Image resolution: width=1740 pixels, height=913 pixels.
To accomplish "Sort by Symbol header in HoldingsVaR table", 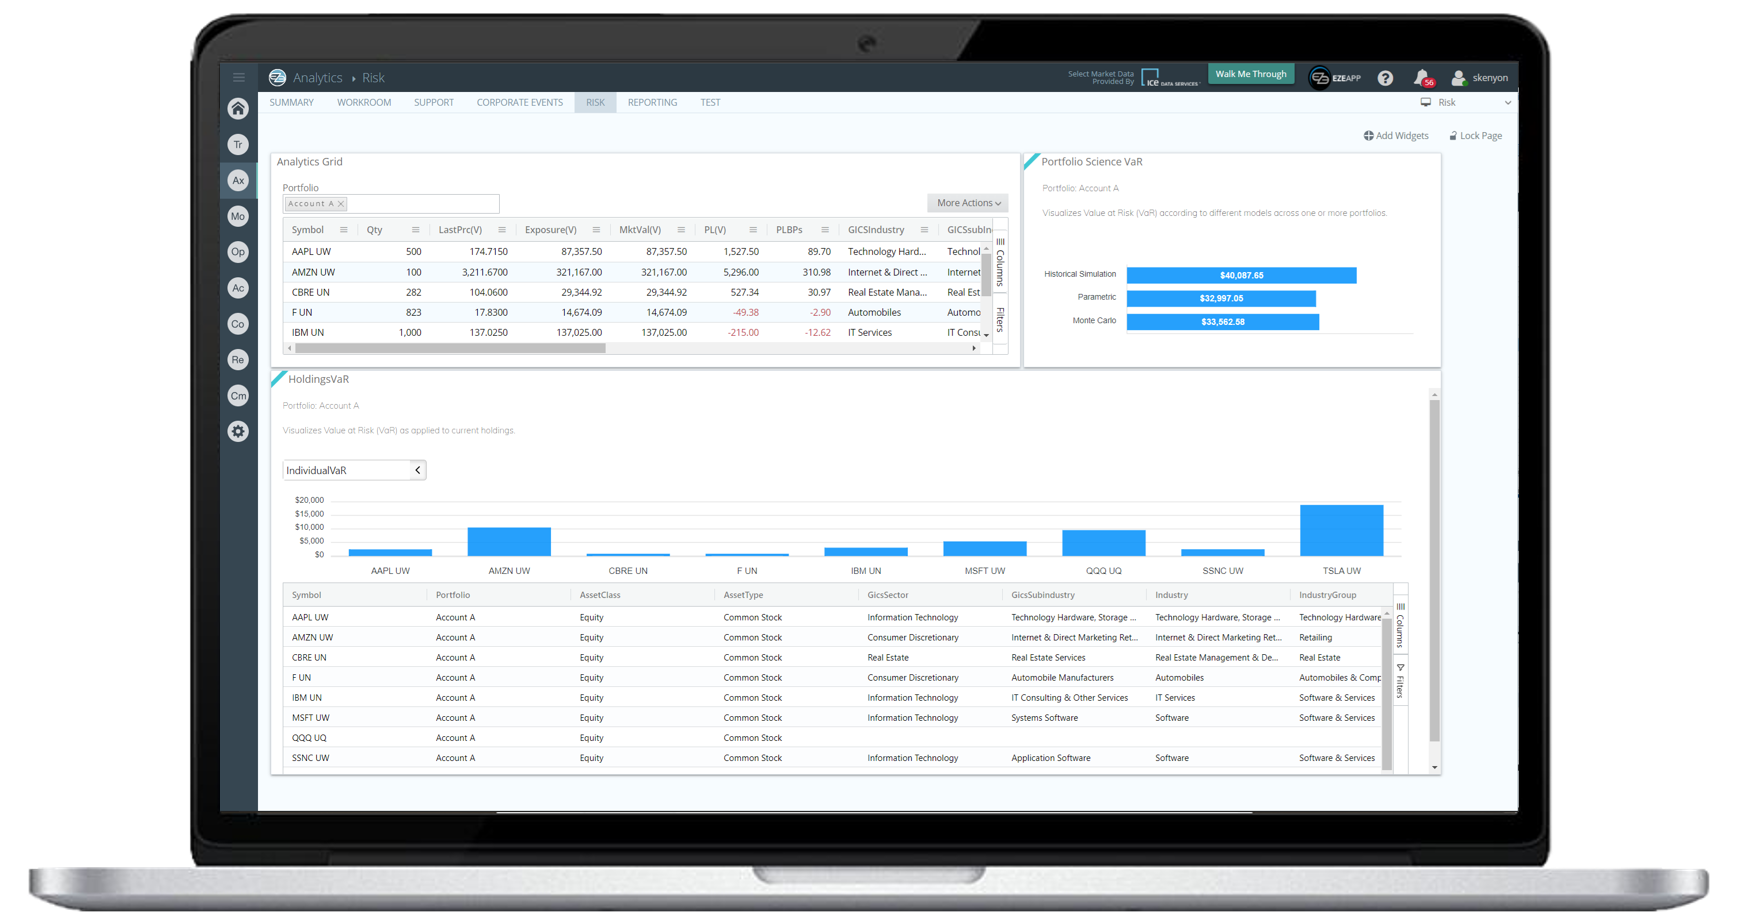I will [x=306, y=595].
